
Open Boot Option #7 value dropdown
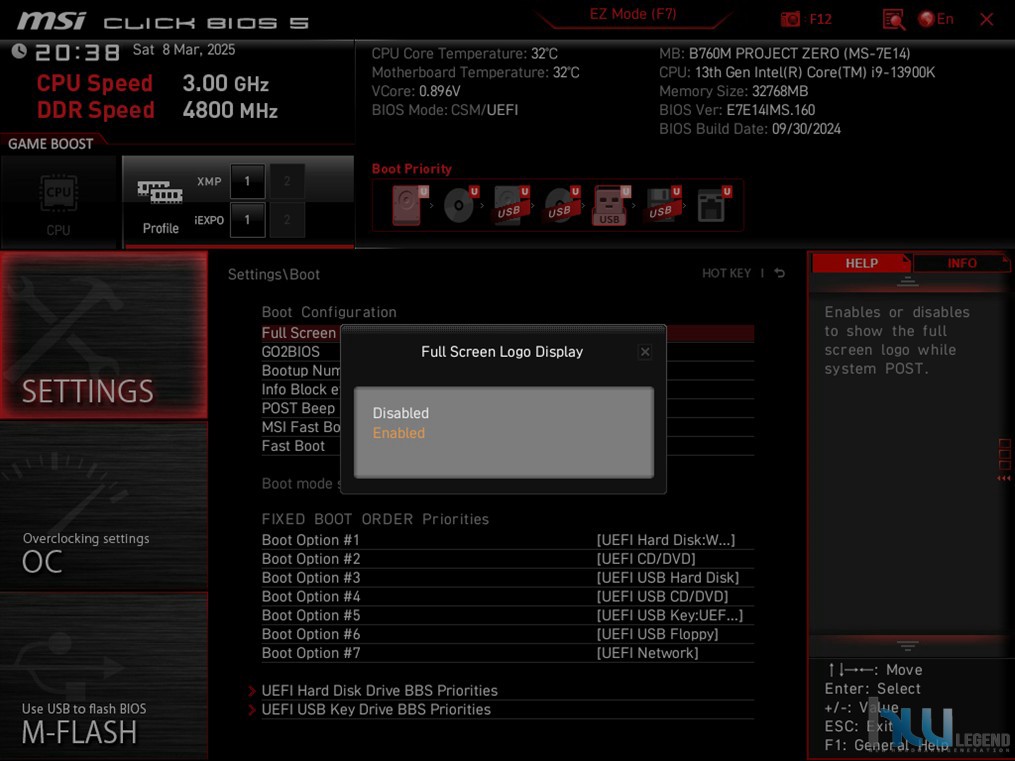click(647, 653)
